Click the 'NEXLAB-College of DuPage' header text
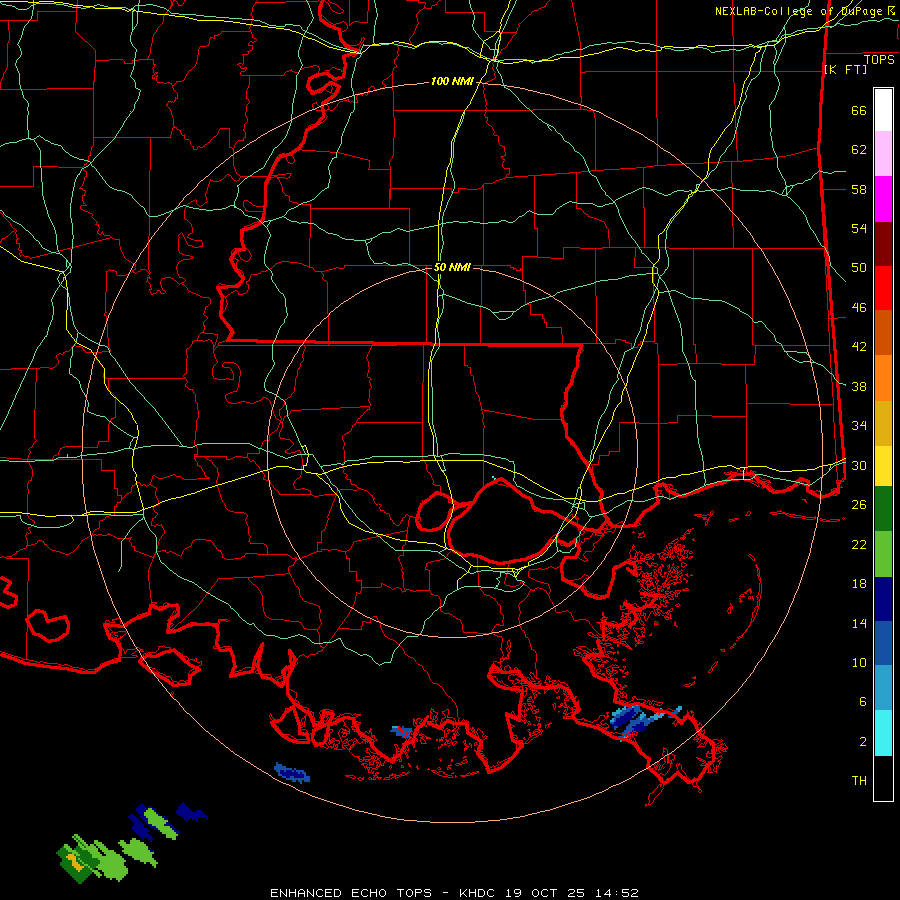Image resolution: width=900 pixels, height=900 pixels. 798,11
